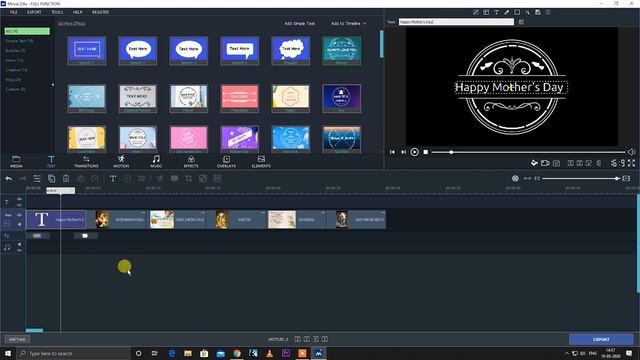Open the ELEMENTS tab
Image resolution: width=640 pixels, height=360 pixels.
coord(261,162)
